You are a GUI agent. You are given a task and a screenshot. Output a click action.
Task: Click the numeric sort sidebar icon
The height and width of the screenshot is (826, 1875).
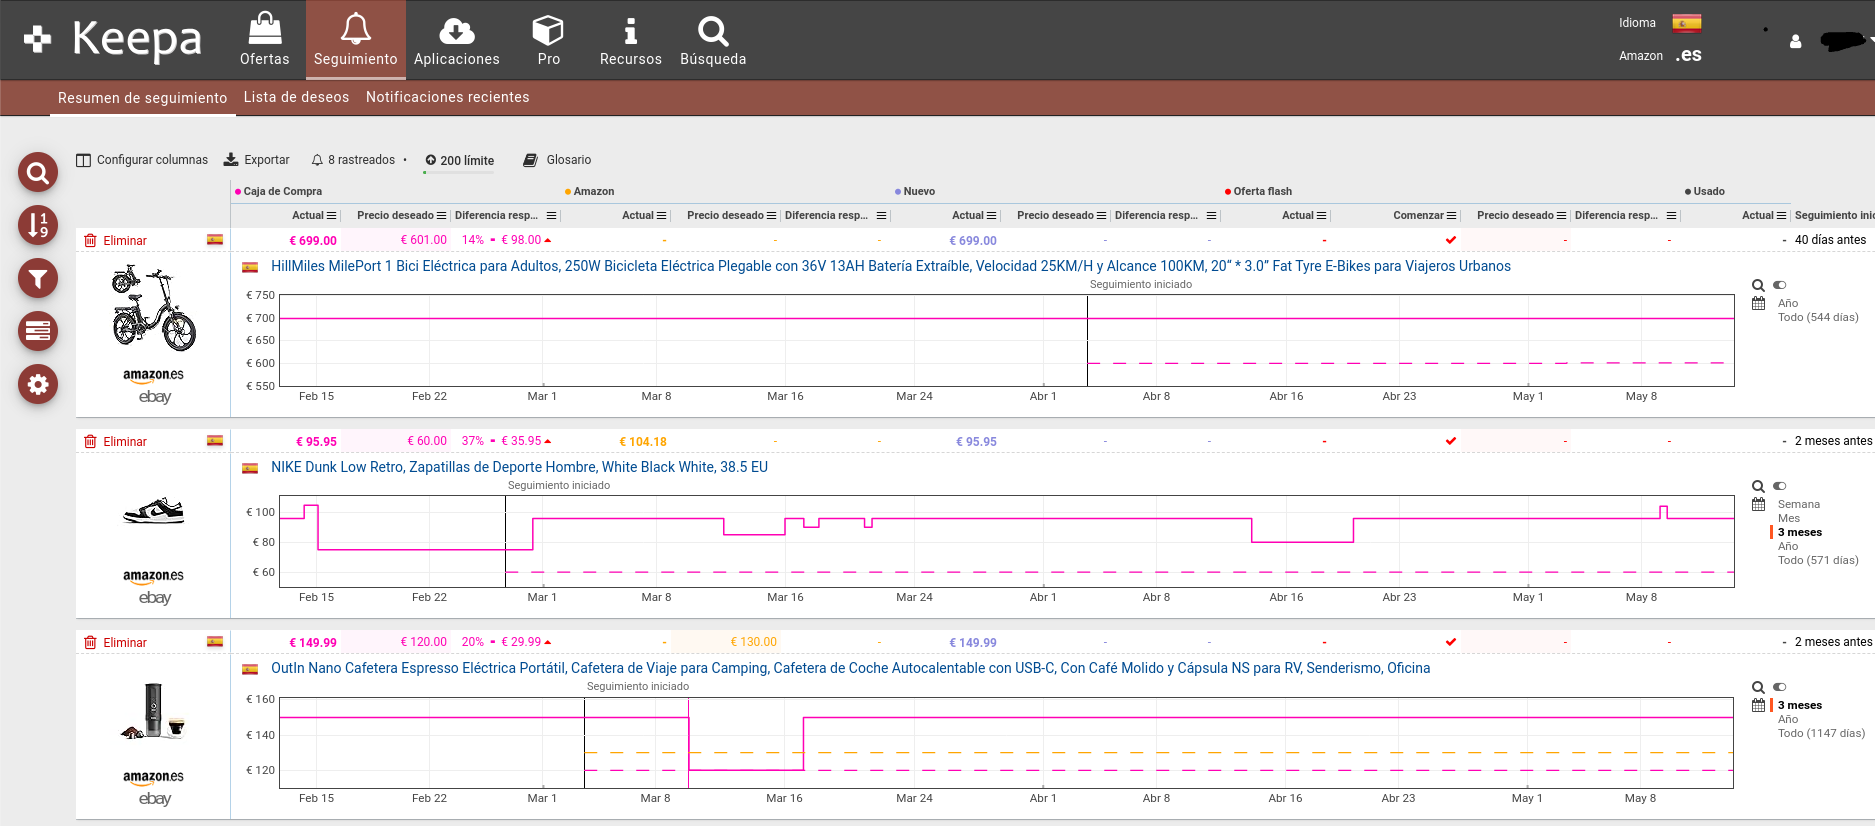(x=38, y=225)
